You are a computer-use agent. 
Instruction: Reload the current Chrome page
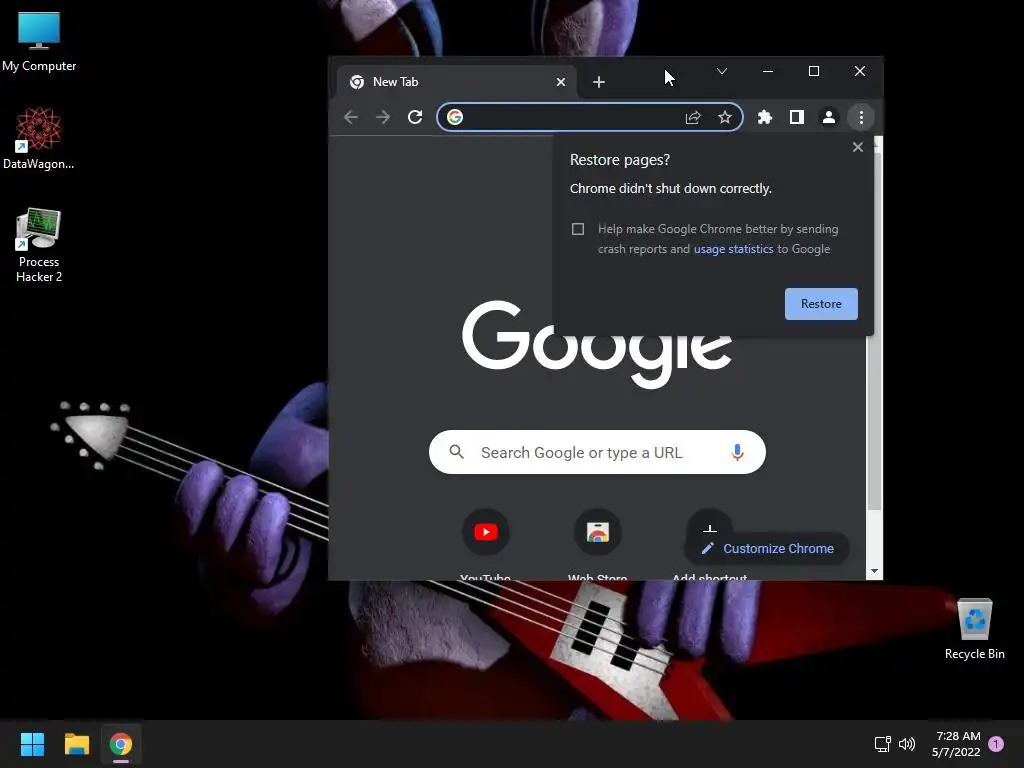[x=415, y=117]
